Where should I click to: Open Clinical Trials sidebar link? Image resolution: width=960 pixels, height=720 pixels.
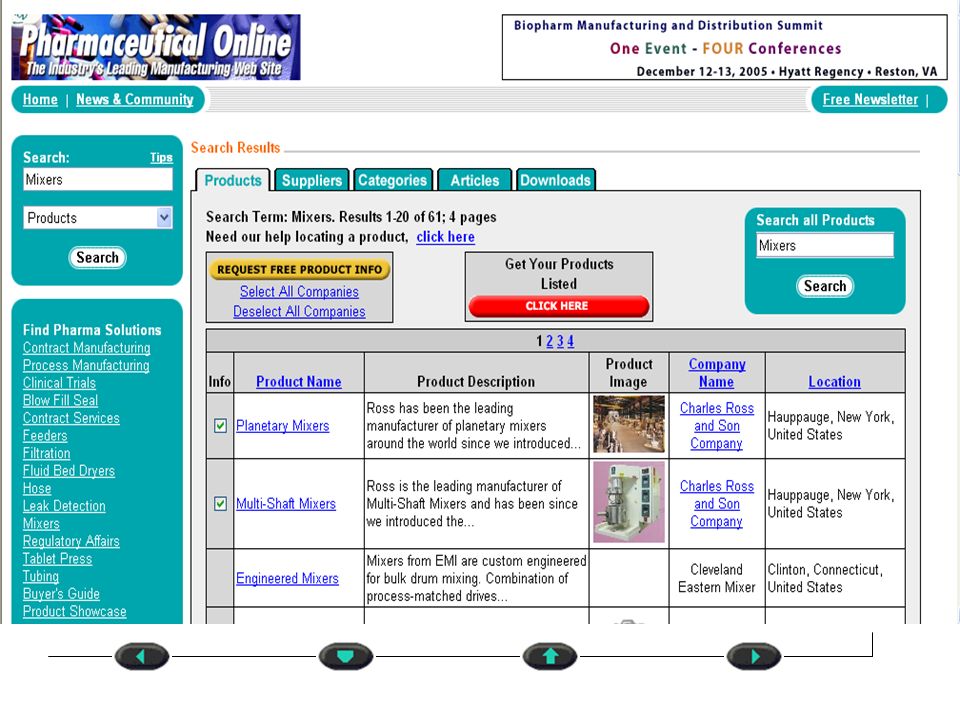point(59,383)
